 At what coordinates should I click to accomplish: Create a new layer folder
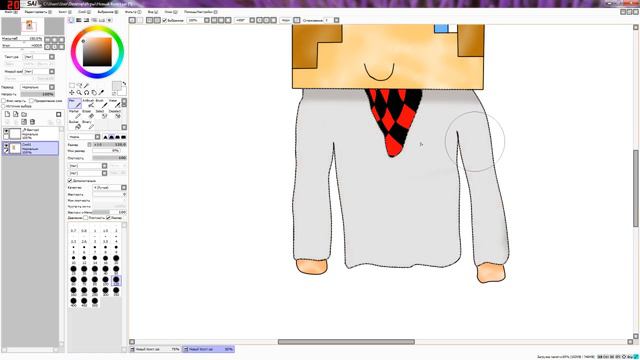[x=24, y=114]
